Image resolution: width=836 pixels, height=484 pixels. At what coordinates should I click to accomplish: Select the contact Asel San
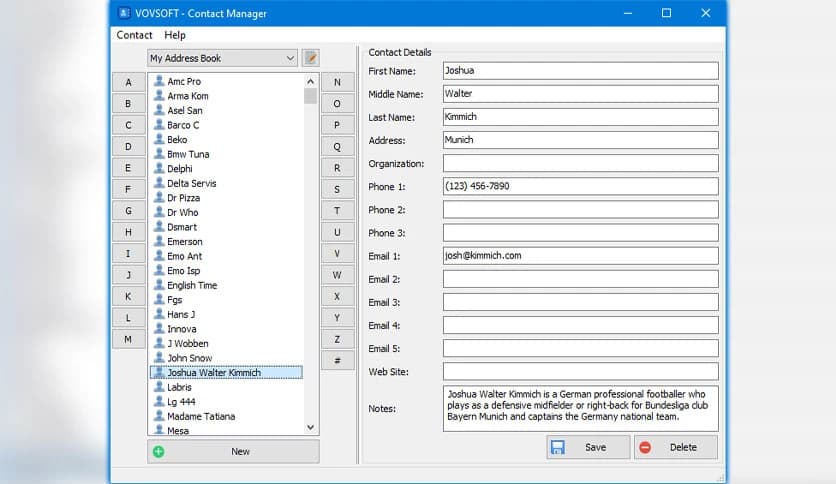[184, 110]
